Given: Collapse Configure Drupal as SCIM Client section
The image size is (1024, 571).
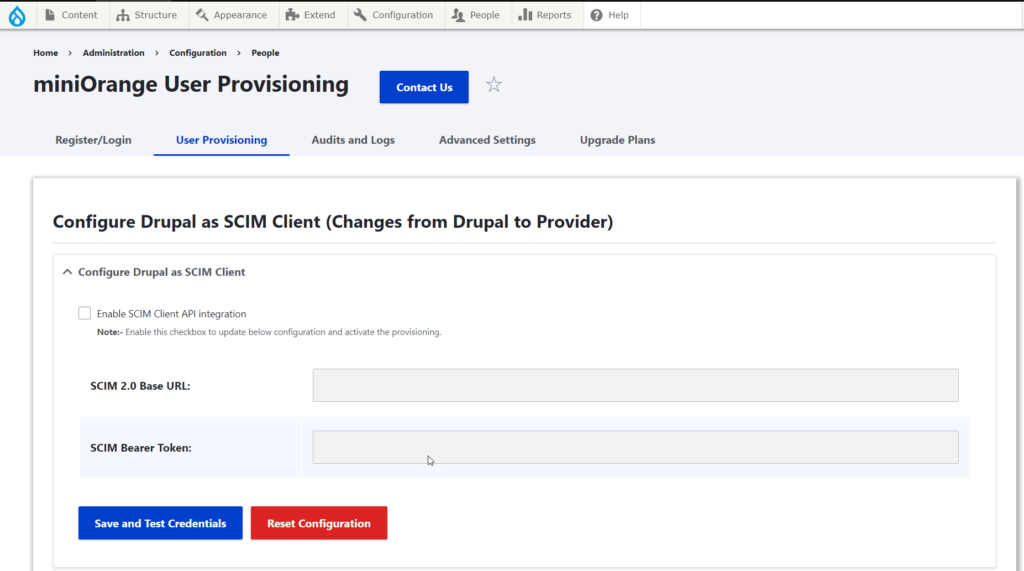Looking at the screenshot, I should [67, 272].
